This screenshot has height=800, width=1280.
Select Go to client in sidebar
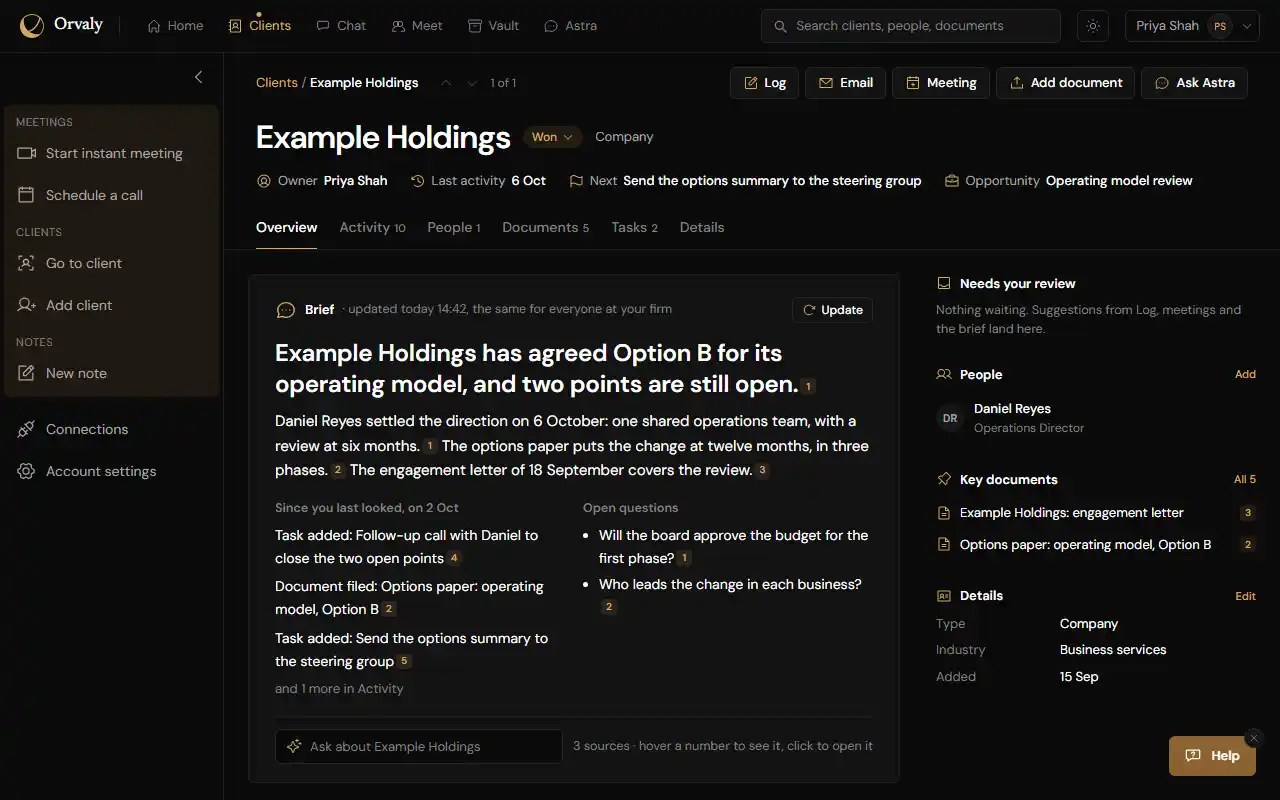(x=111, y=263)
